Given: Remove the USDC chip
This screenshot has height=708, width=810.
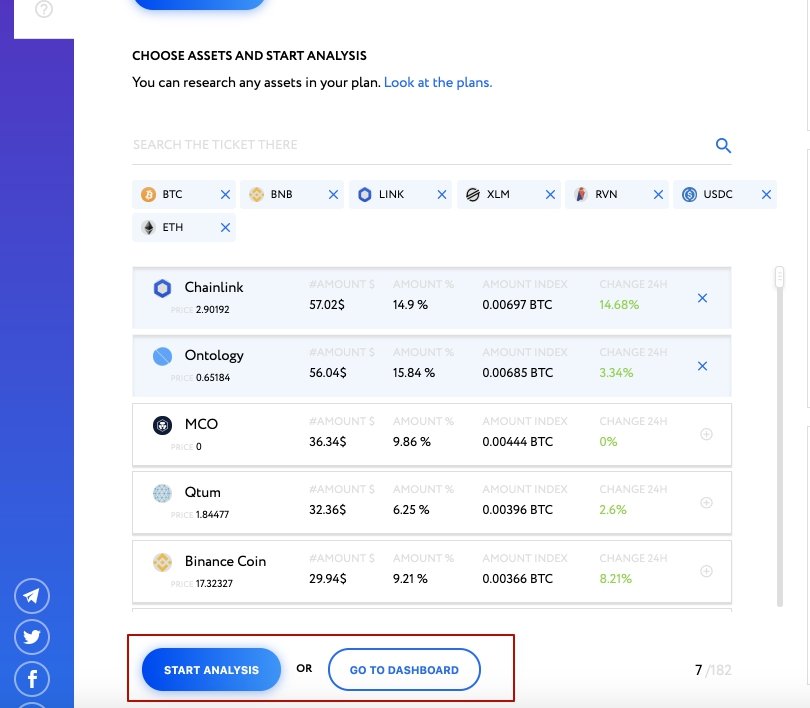Looking at the screenshot, I should pyautogui.click(x=766, y=195).
